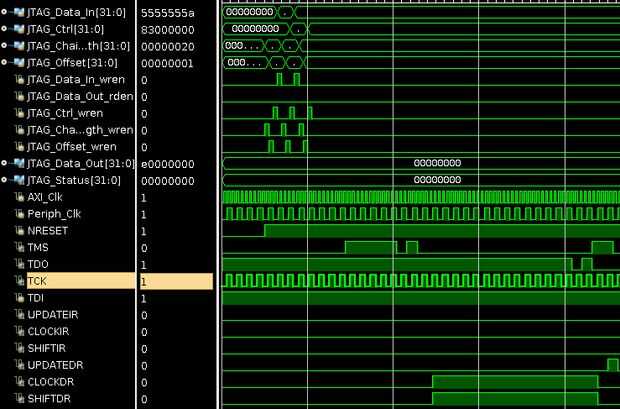The height and width of the screenshot is (409, 620).
Task: Select the TMS signal name
Action: 38,248
